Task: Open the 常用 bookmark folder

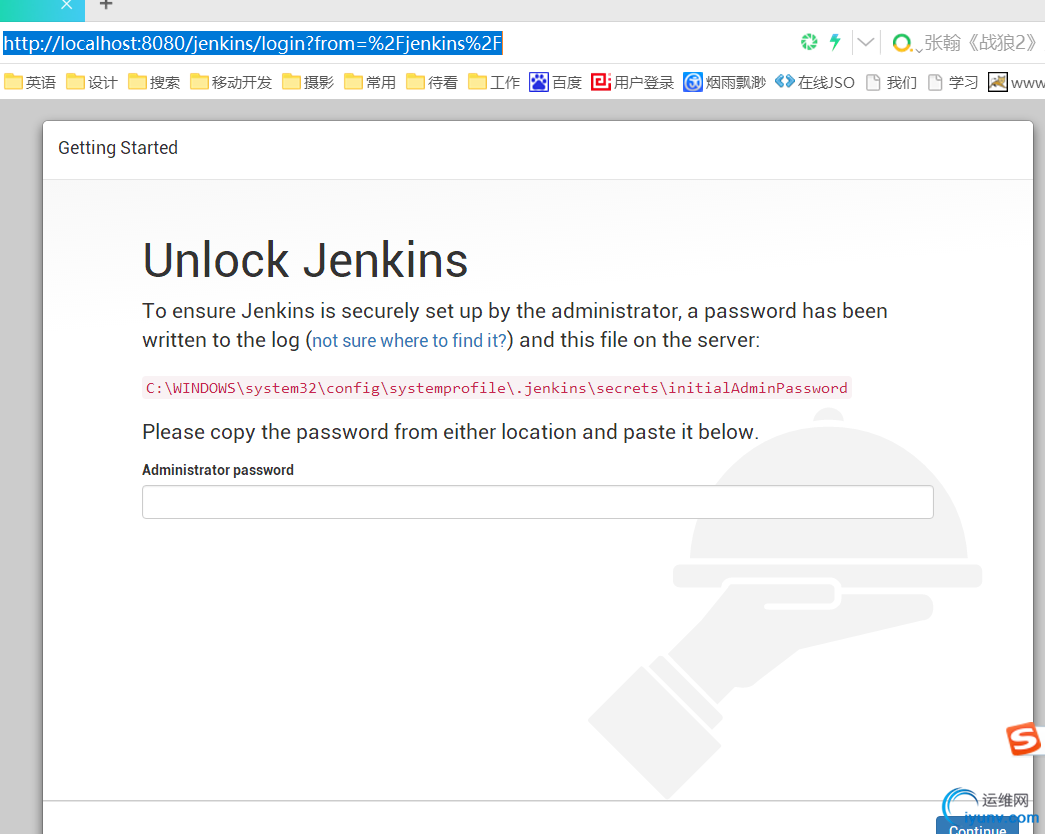Action: [x=370, y=82]
